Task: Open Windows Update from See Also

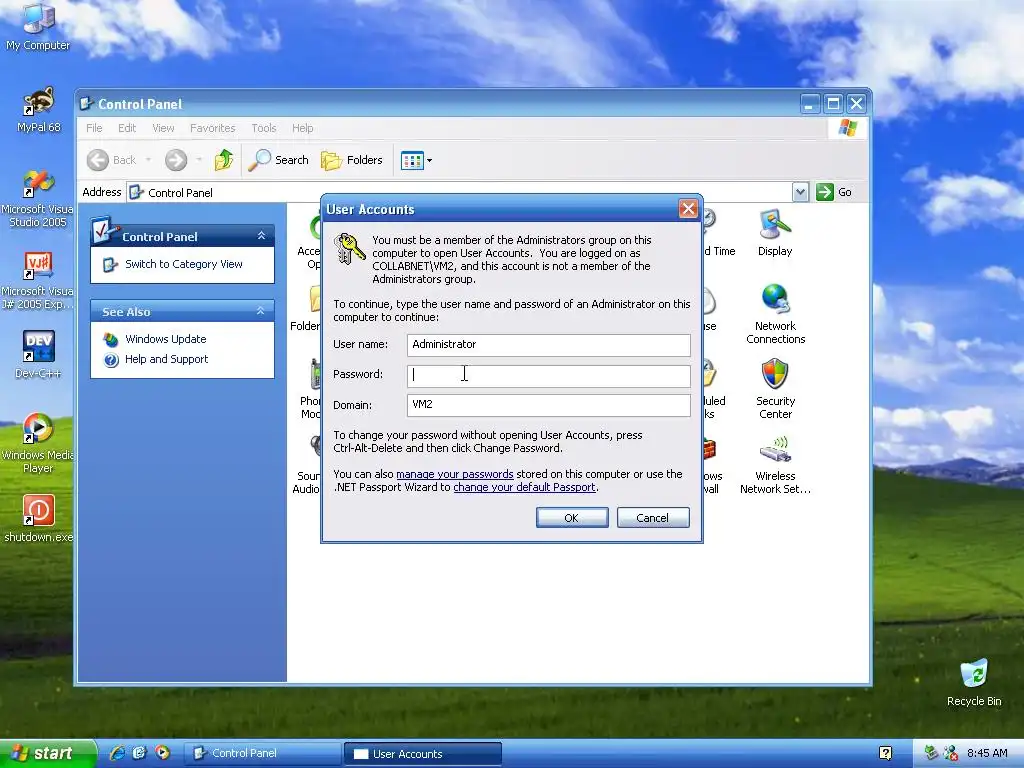Action: point(165,340)
